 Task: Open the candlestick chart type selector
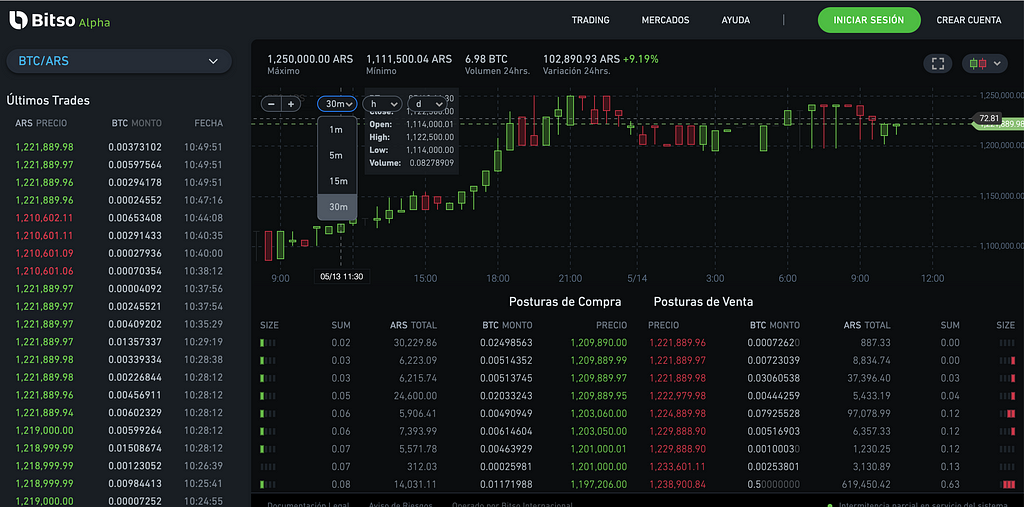(985, 63)
